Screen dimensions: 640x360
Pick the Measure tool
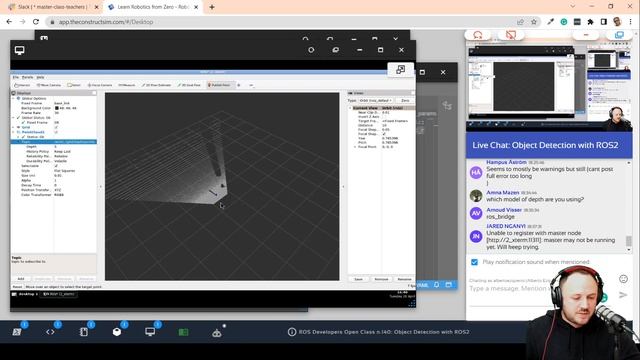tap(127, 85)
